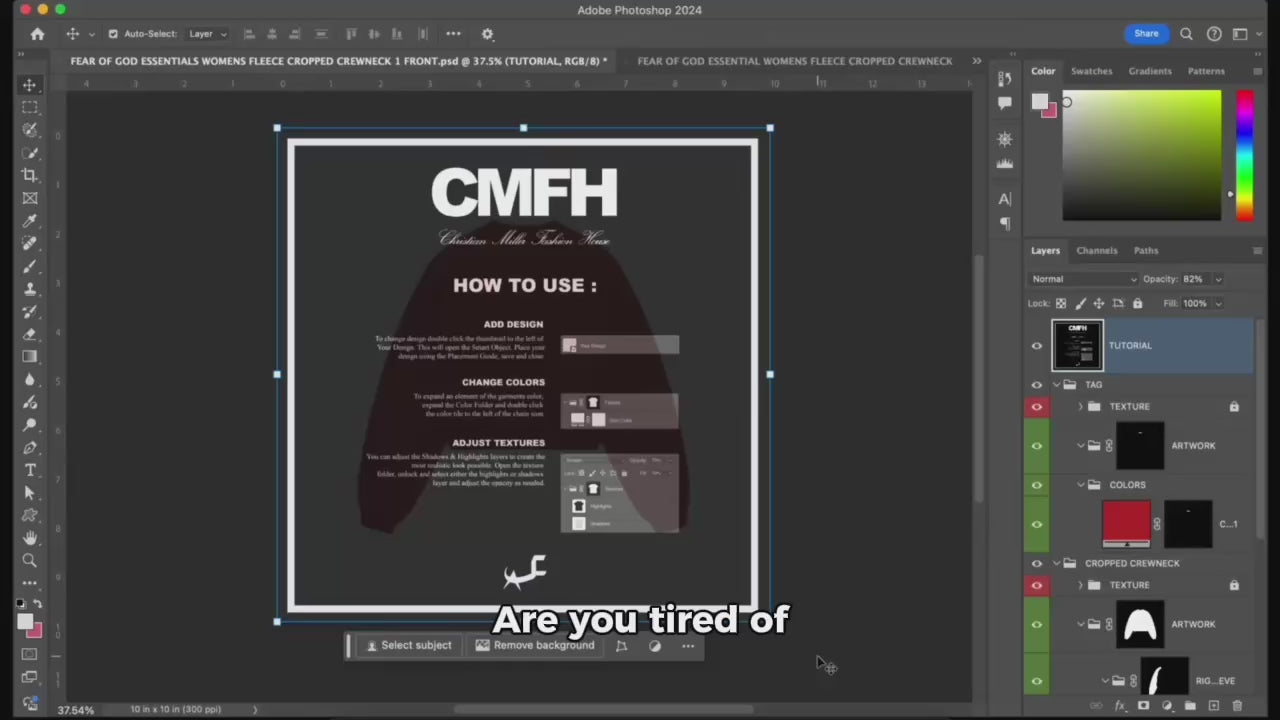
Task: Hide the TUTORIAL layer
Action: (x=1037, y=346)
